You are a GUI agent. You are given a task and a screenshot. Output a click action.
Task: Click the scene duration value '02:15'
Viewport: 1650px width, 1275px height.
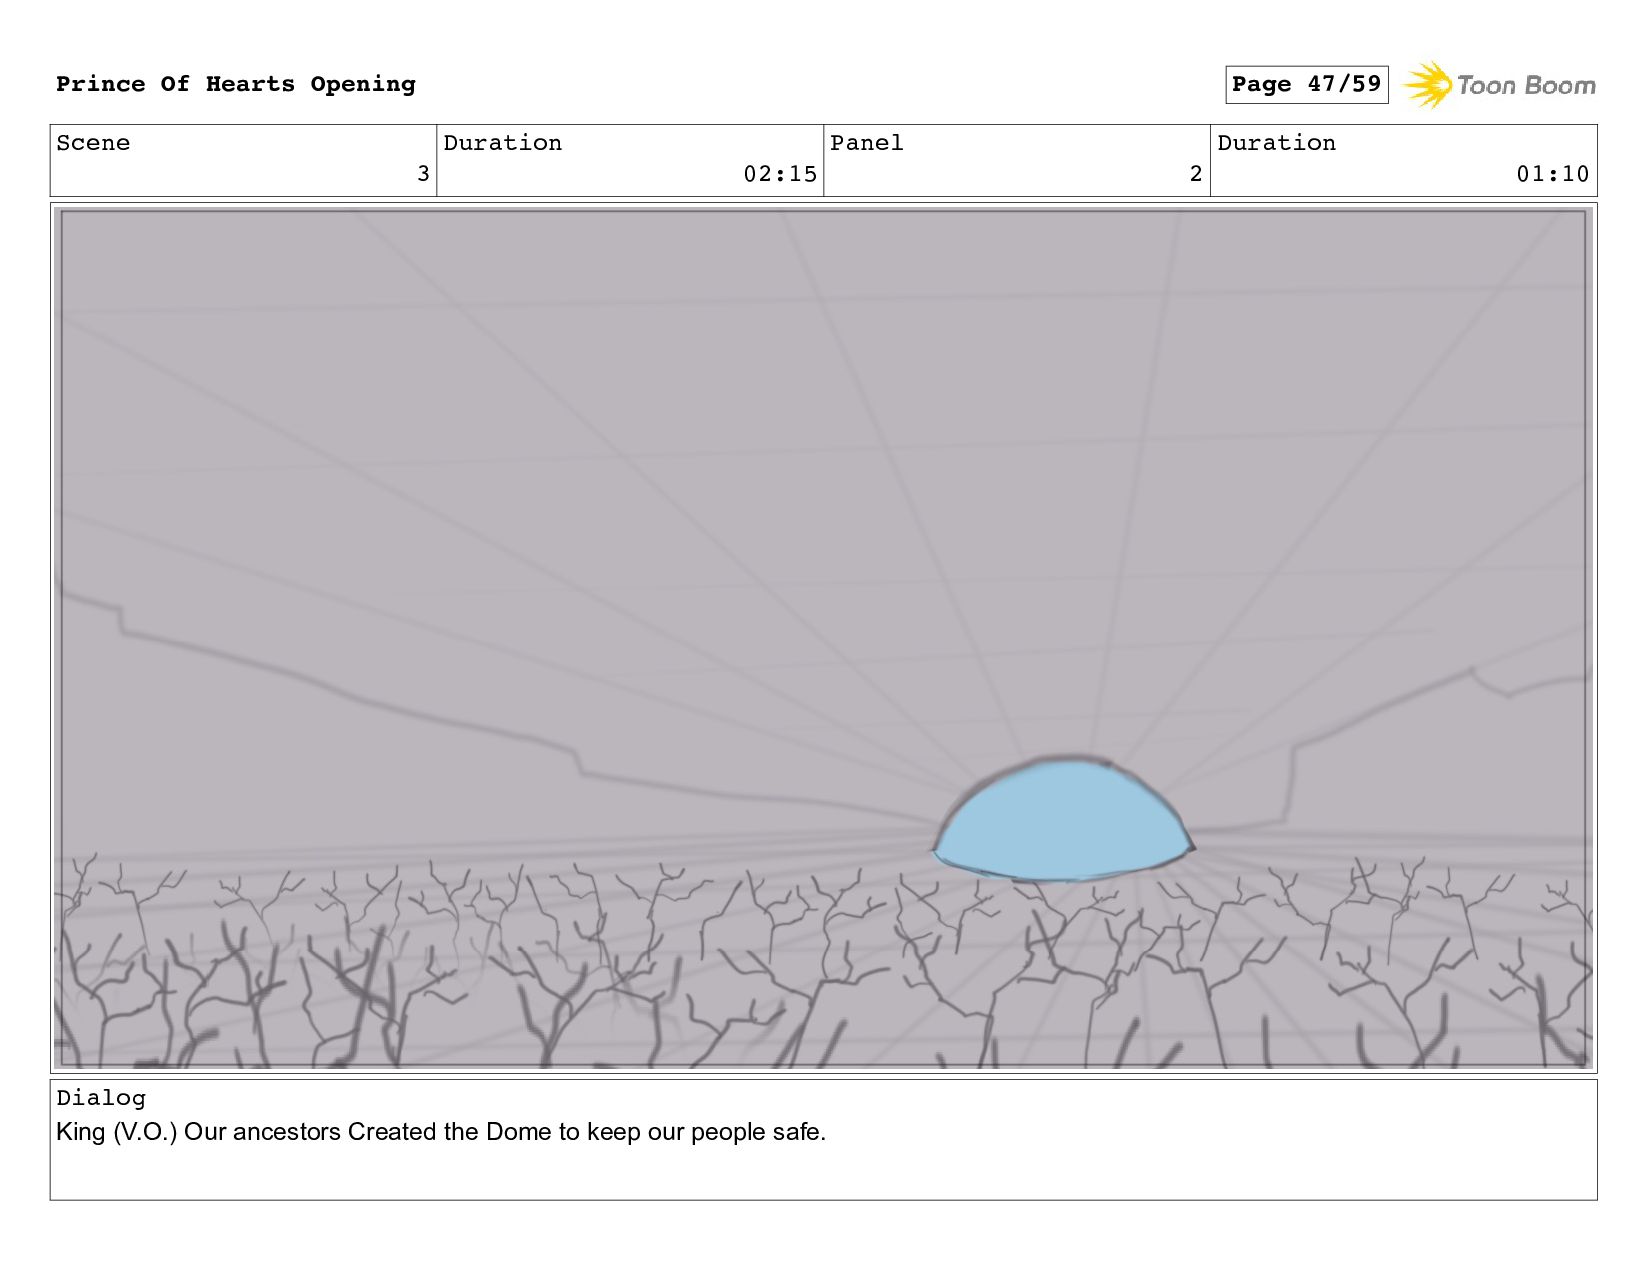point(780,174)
